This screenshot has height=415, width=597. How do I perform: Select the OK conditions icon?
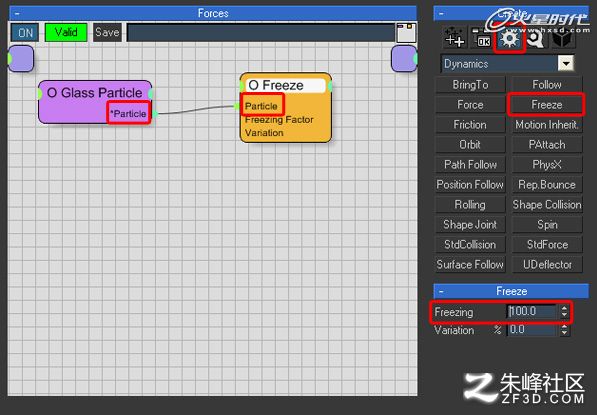click(x=481, y=38)
